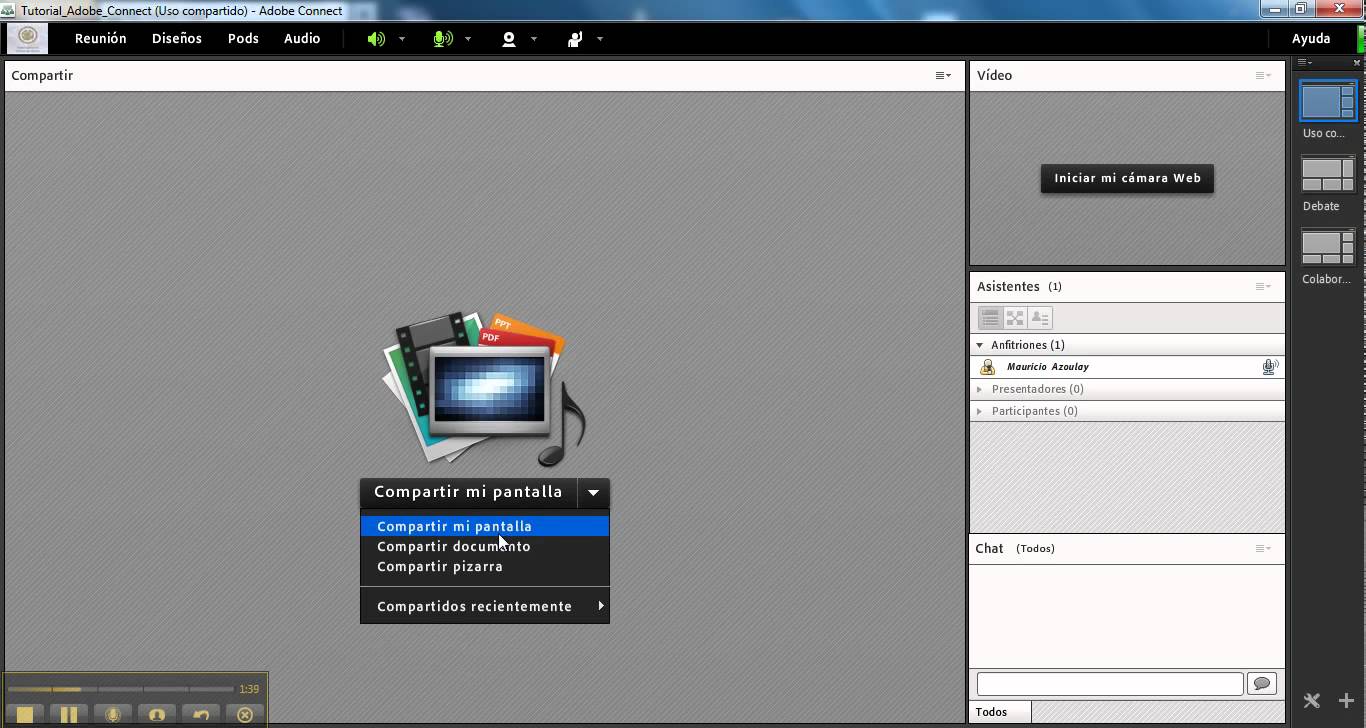This screenshot has width=1366, height=728.
Task: Open the Diseños menu
Action: pyautogui.click(x=177, y=38)
